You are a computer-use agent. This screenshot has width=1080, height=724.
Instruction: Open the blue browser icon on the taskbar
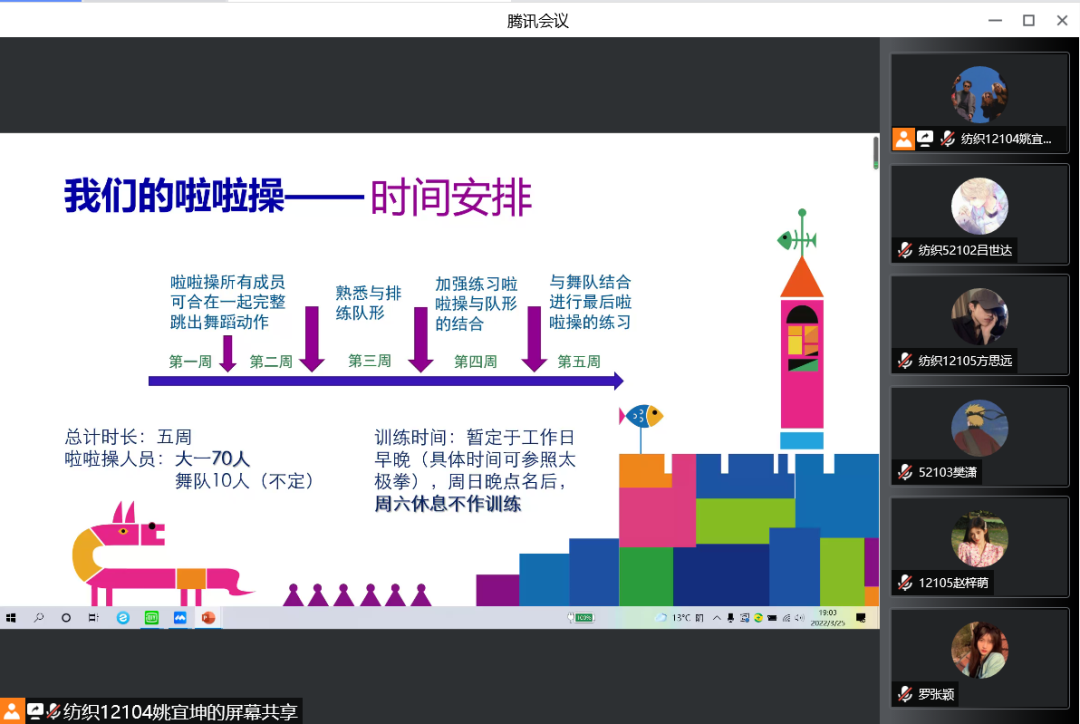tap(123, 618)
